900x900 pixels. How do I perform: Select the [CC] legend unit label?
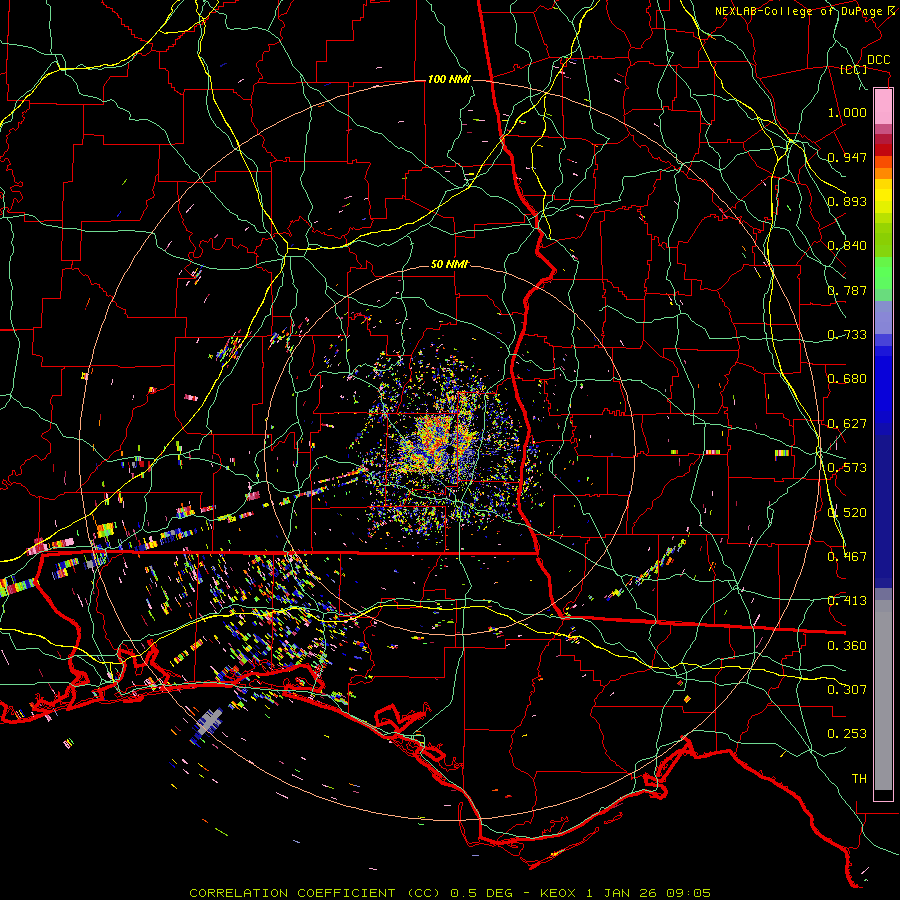click(854, 69)
